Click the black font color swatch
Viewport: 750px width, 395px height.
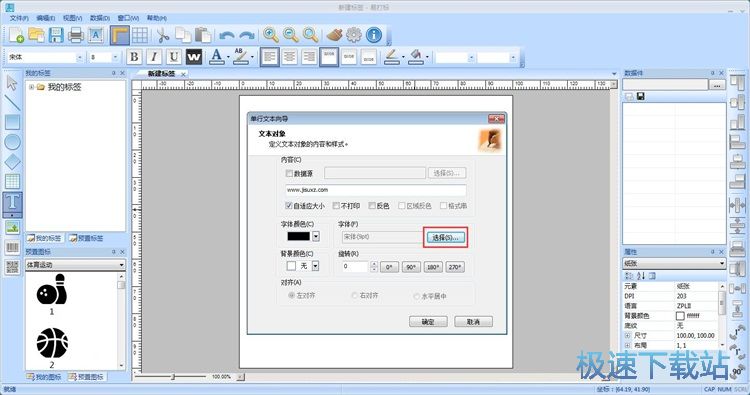298,236
